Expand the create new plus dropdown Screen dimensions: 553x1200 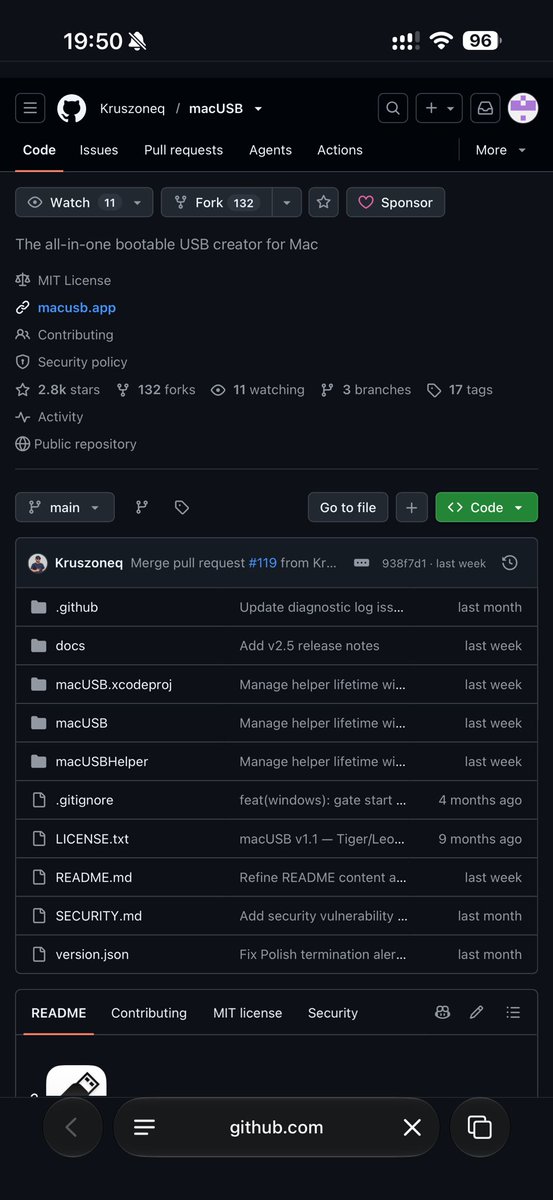pos(439,108)
